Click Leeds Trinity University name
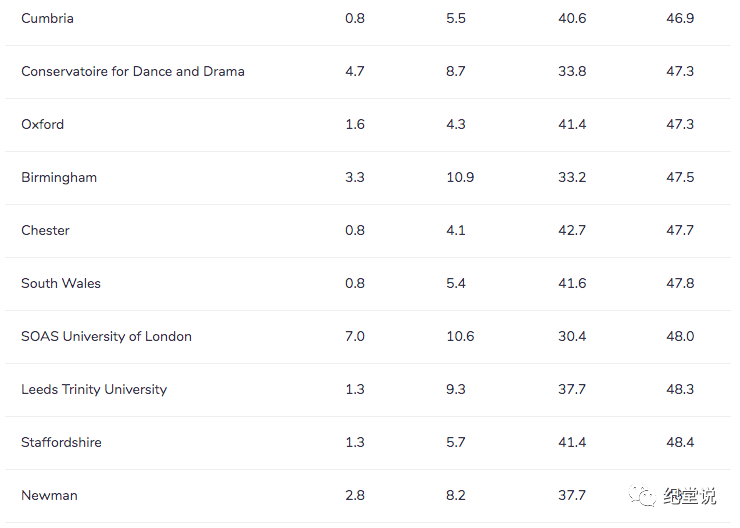Screen dimensions: 740x528 click(x=94, y=389)
